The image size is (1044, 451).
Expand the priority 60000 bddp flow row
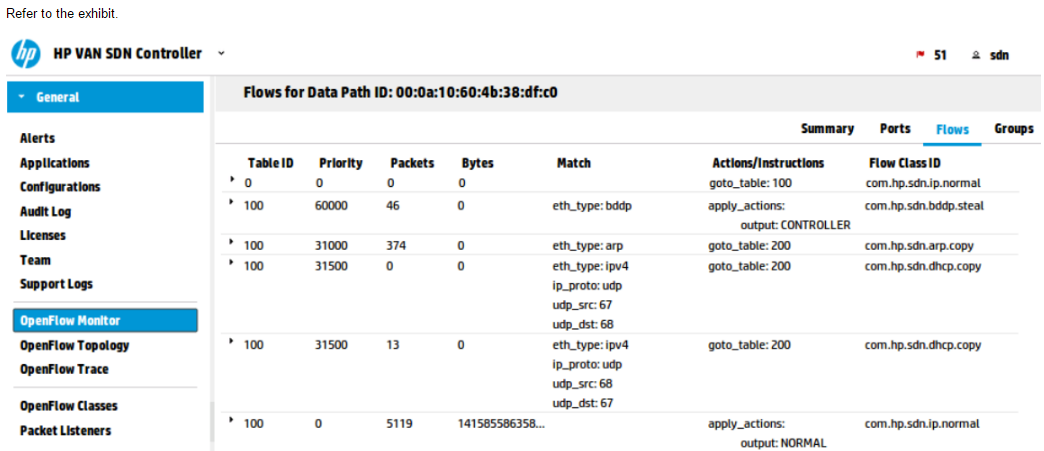pyautogui.click(x=232, y=203)
